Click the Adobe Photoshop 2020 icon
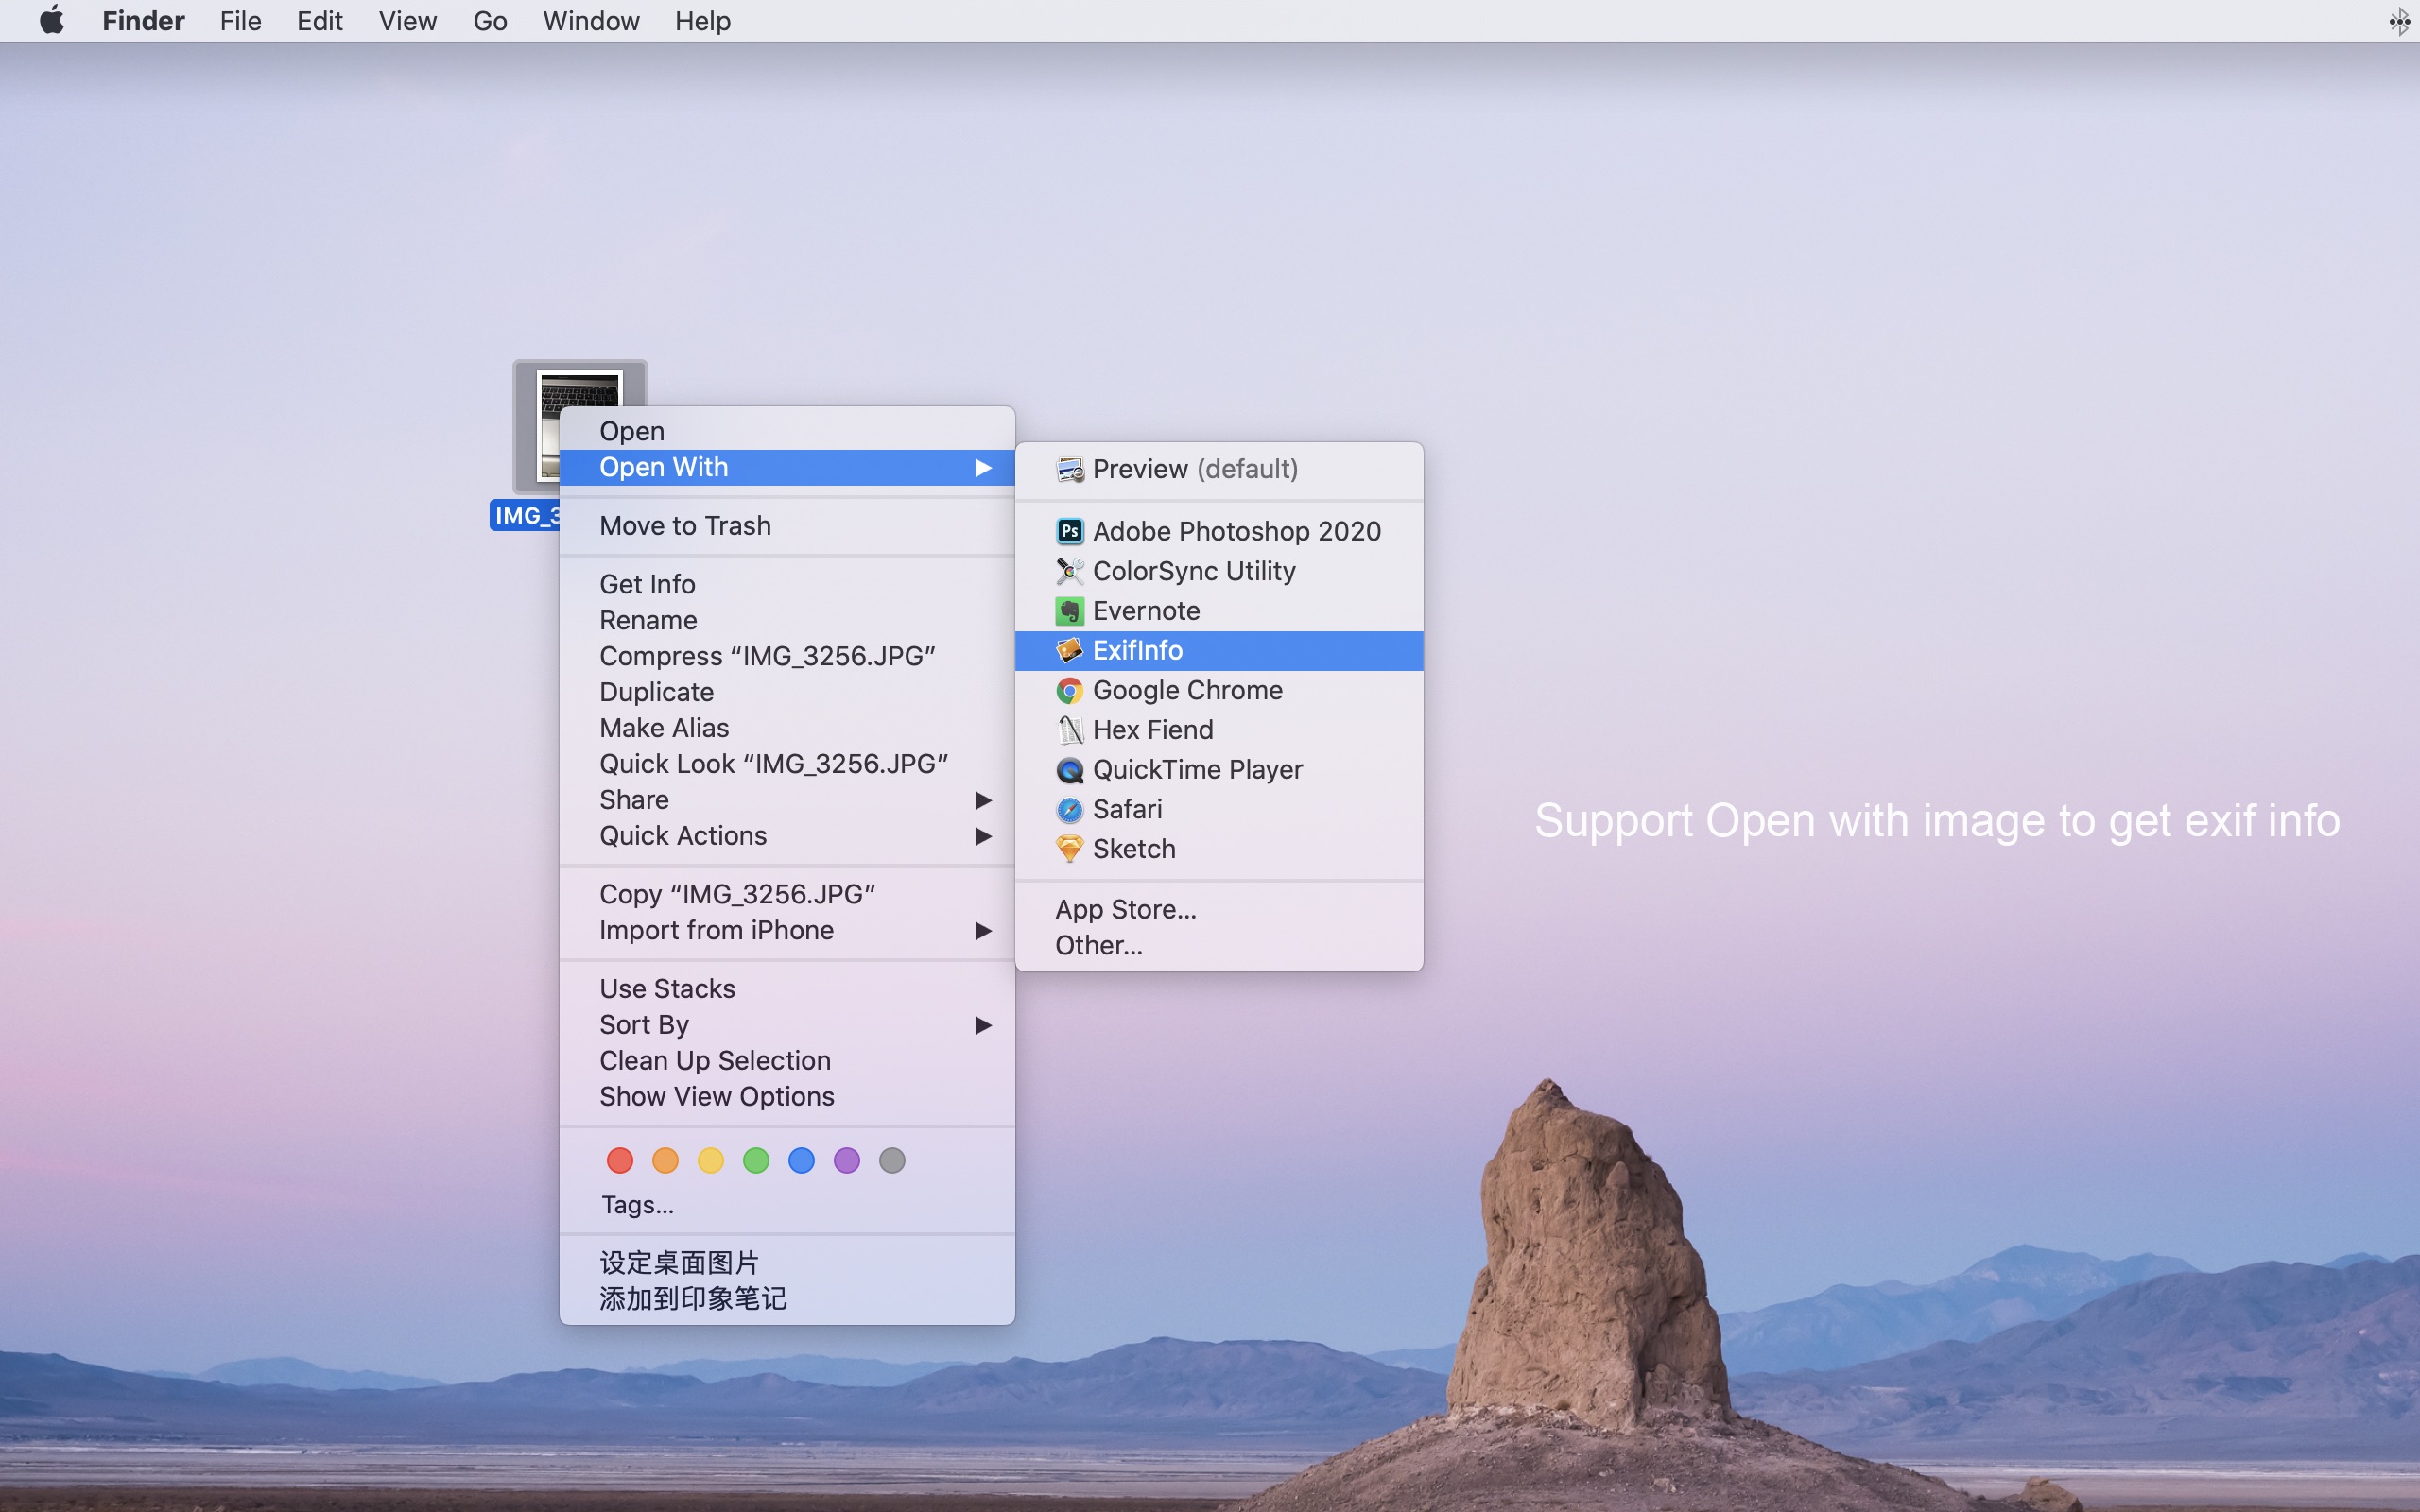Image resolution: width=2420 pixels, height=1512 pixels. coord(1069,531)
